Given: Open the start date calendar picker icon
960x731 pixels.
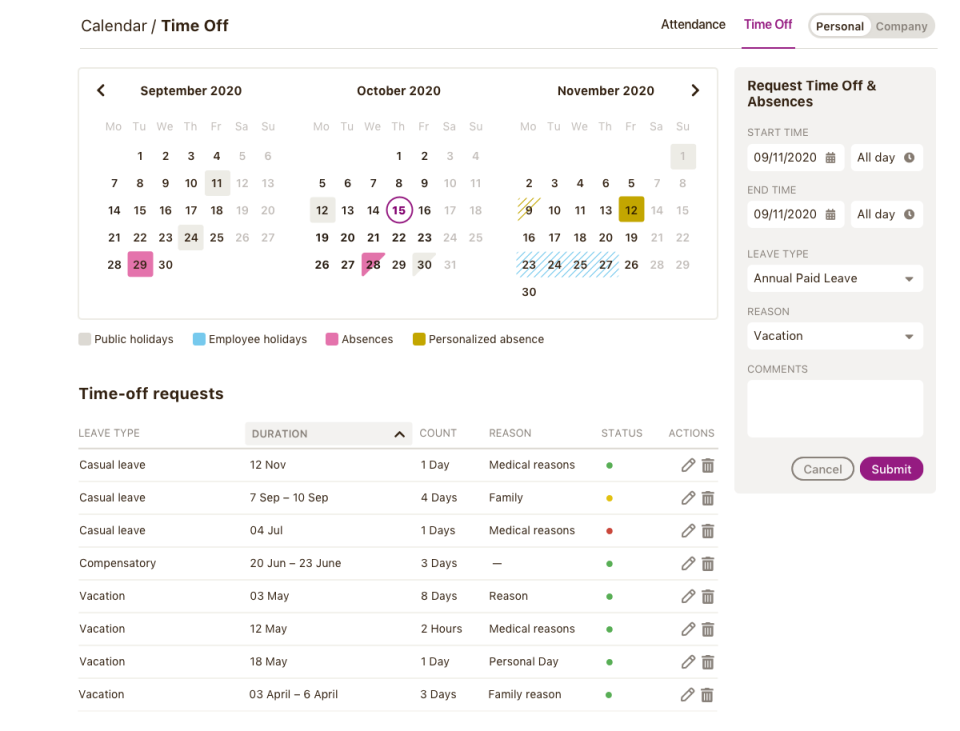Looking at the screenshot, I should [x=830, y=157].
